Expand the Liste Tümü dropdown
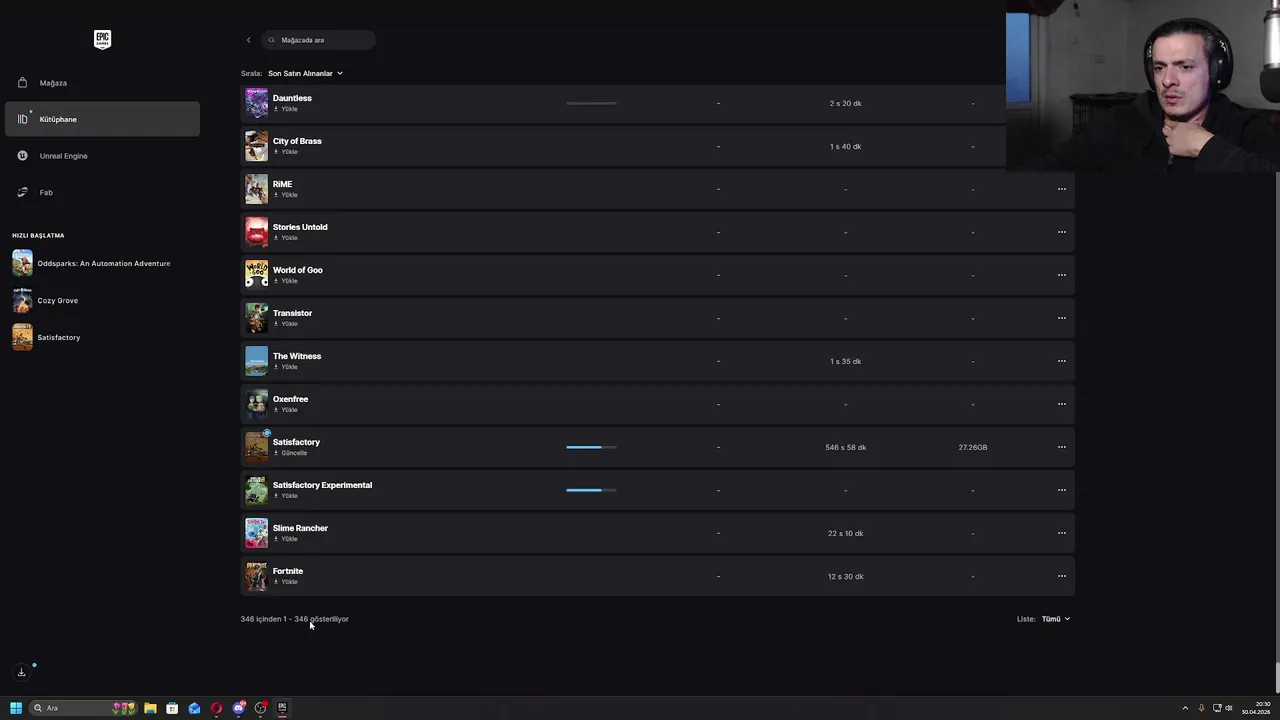The height and width of the screenshot is (720, 1280). click(1055, 619)
